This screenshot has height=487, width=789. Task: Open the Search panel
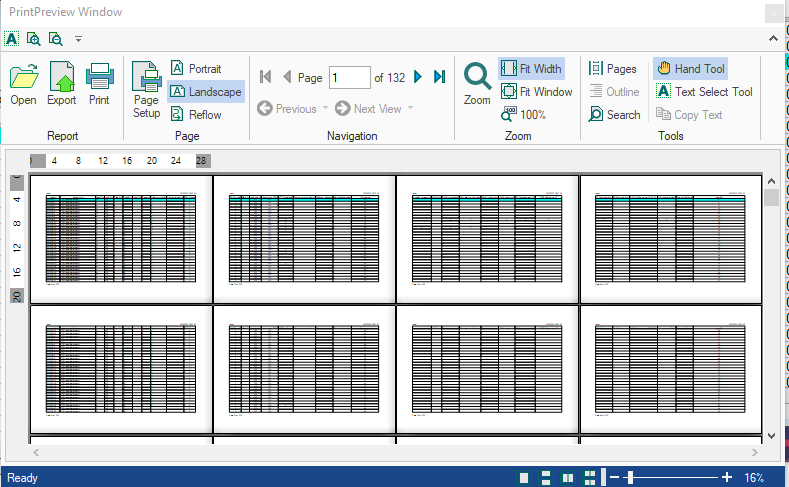tap(614, 115)
